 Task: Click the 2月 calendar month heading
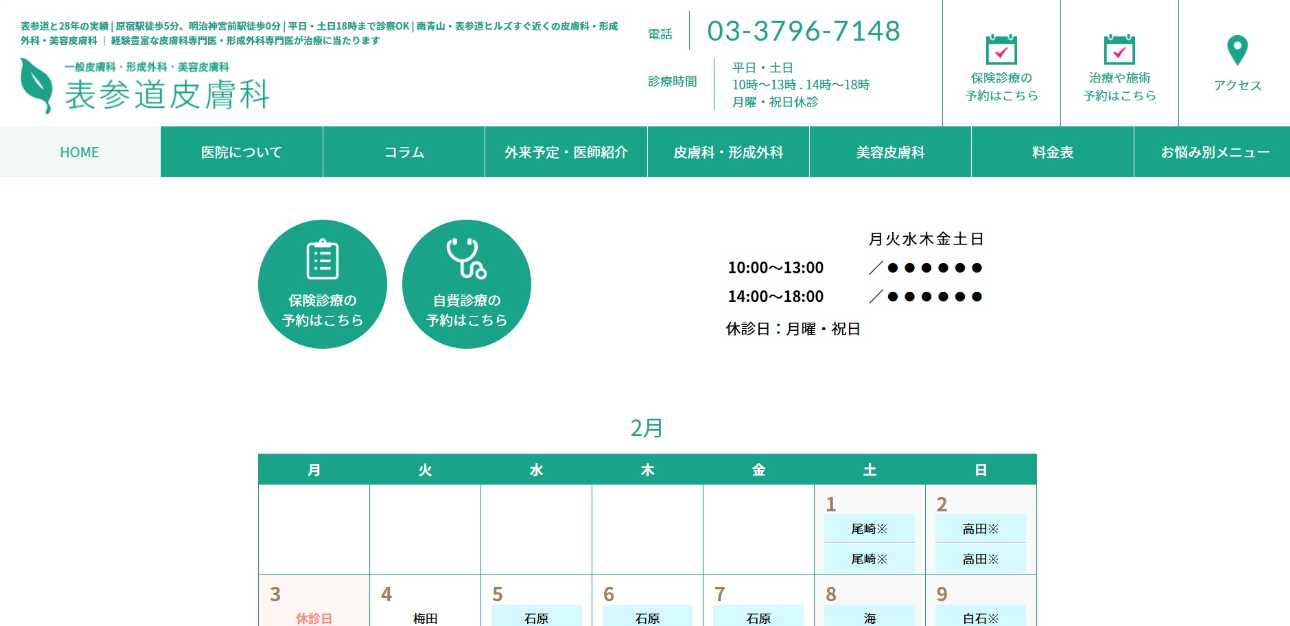coord(647,428)
